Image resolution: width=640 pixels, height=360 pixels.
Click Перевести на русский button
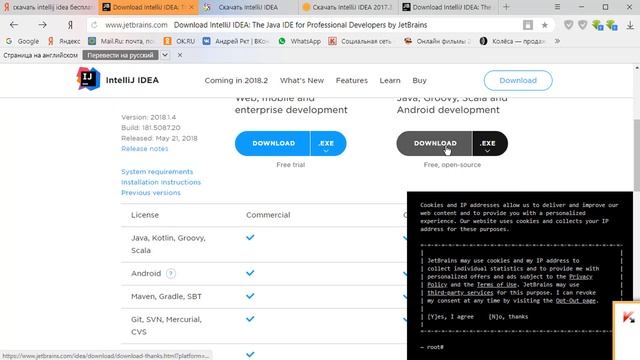coord(120,55)
